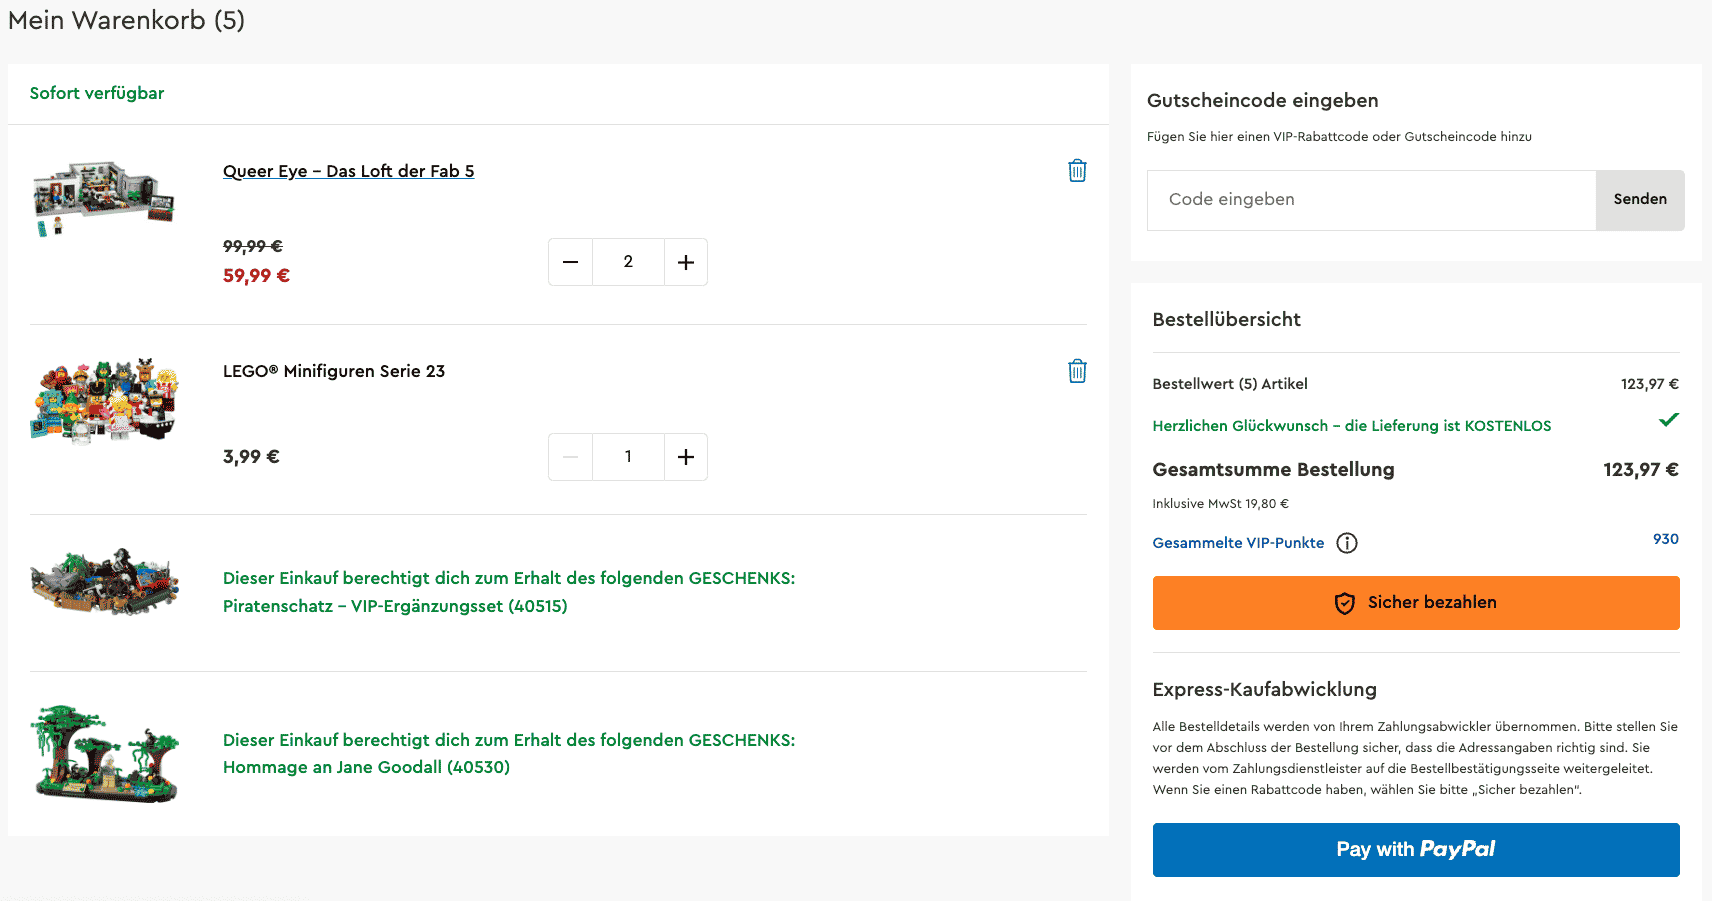Click Inklusive MwSt 19,80 € text
The height and width of the screenshot is (901, 1712).
point(1220,504)
